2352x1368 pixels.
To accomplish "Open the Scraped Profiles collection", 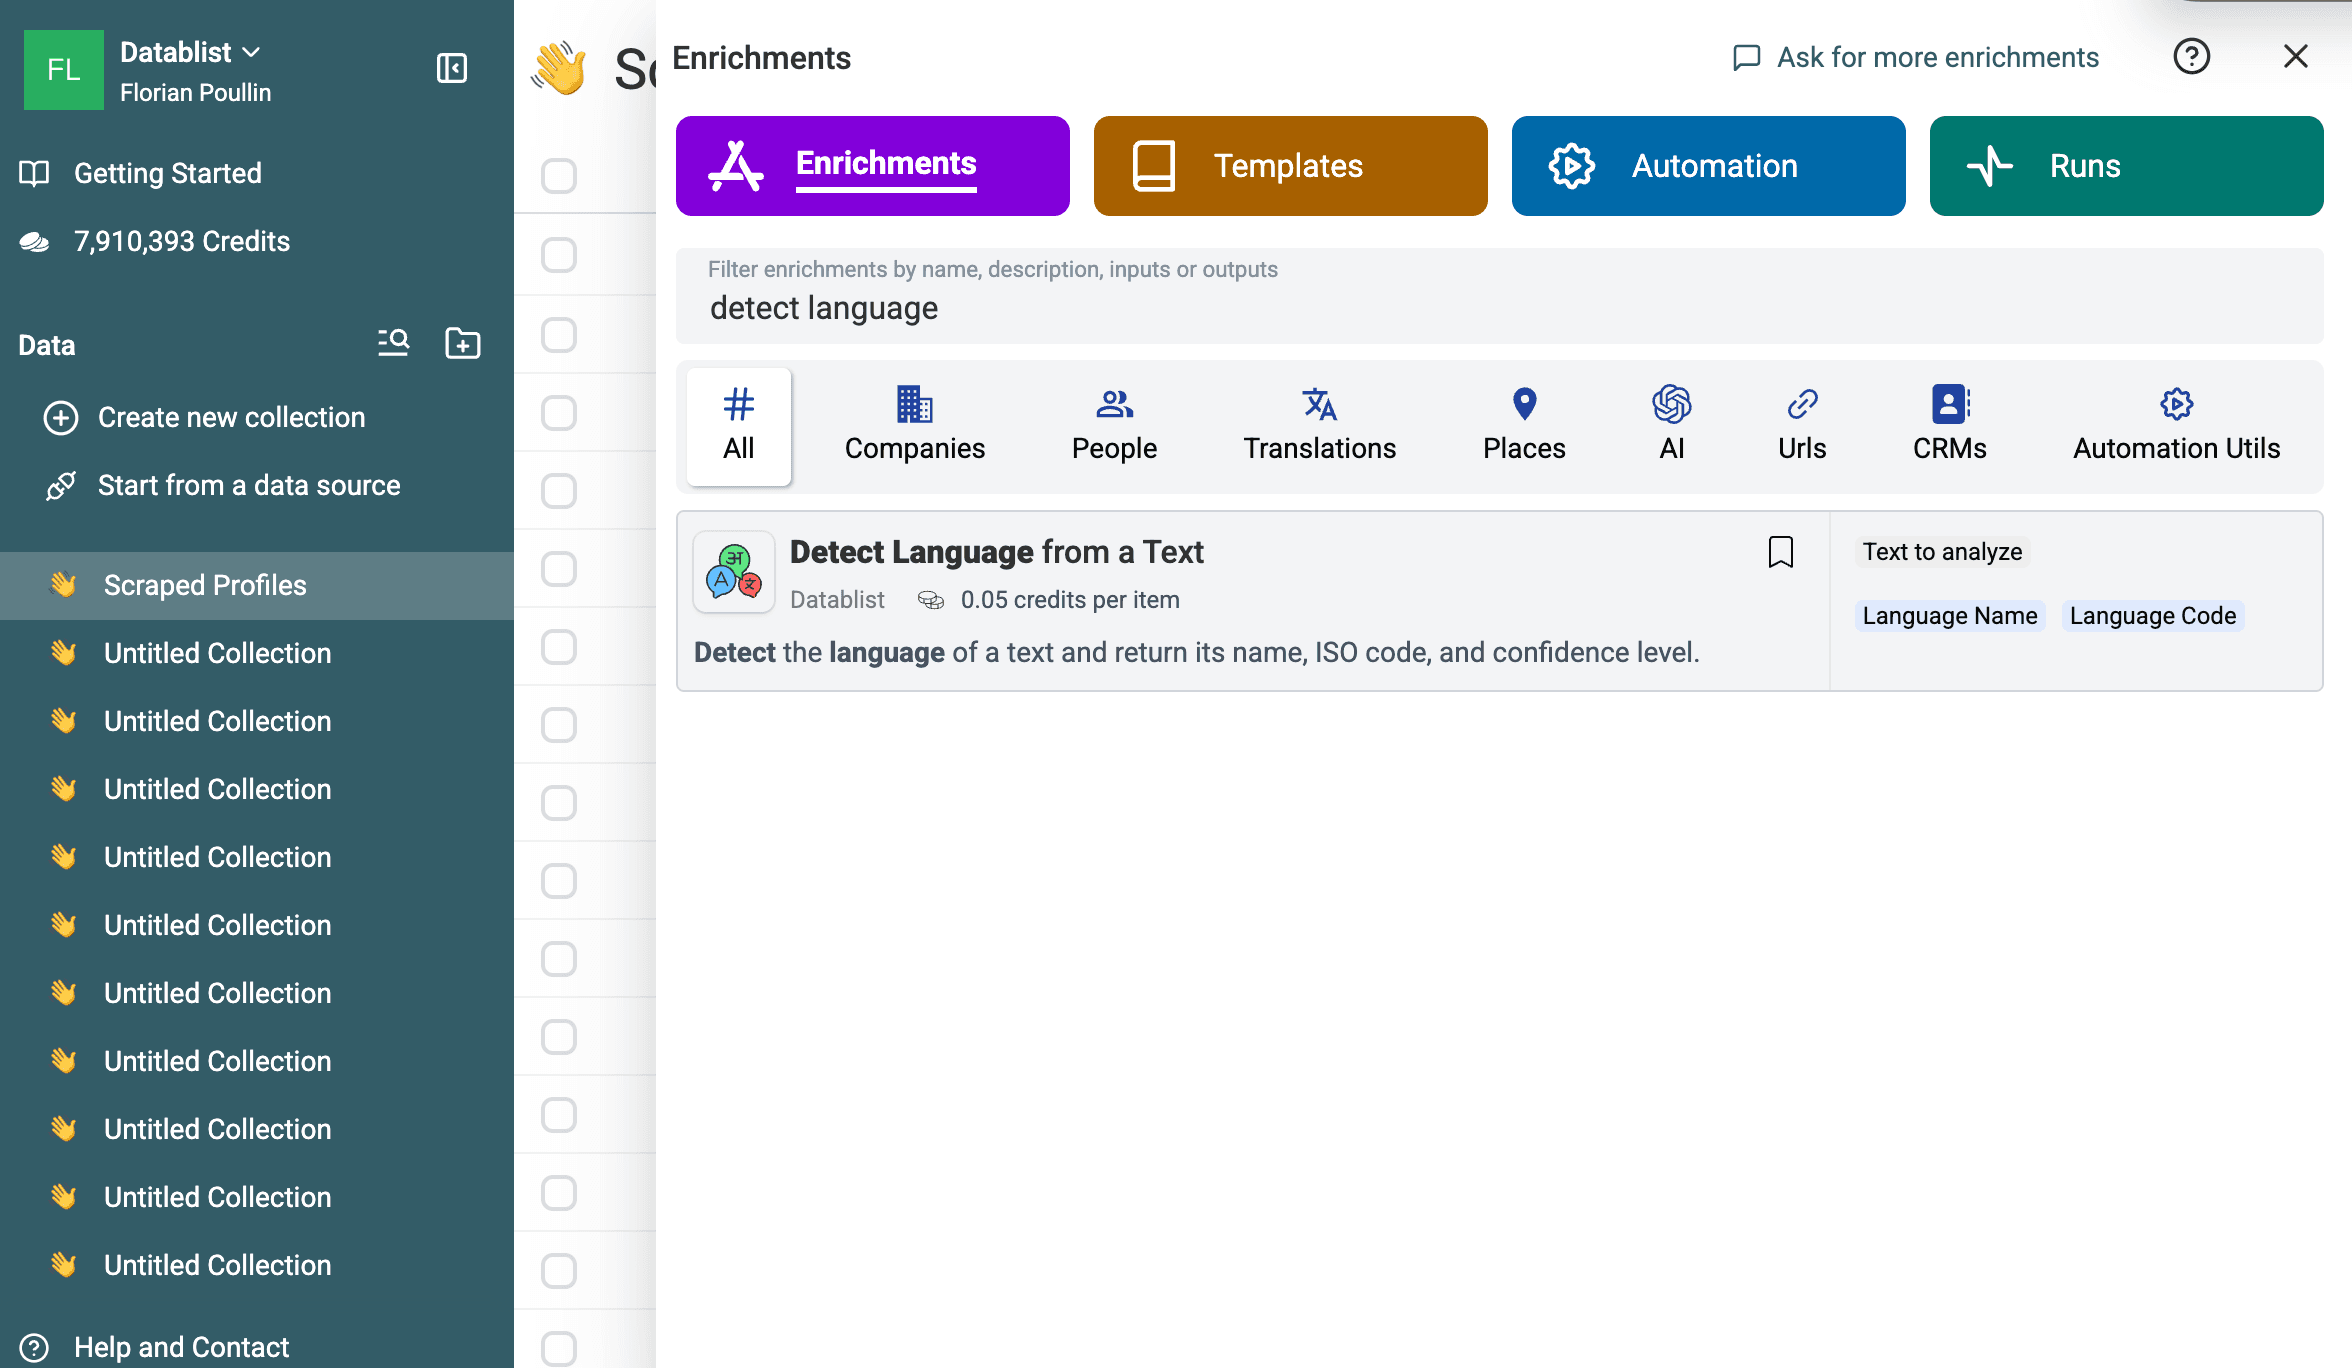I will [x=257, y=585].
